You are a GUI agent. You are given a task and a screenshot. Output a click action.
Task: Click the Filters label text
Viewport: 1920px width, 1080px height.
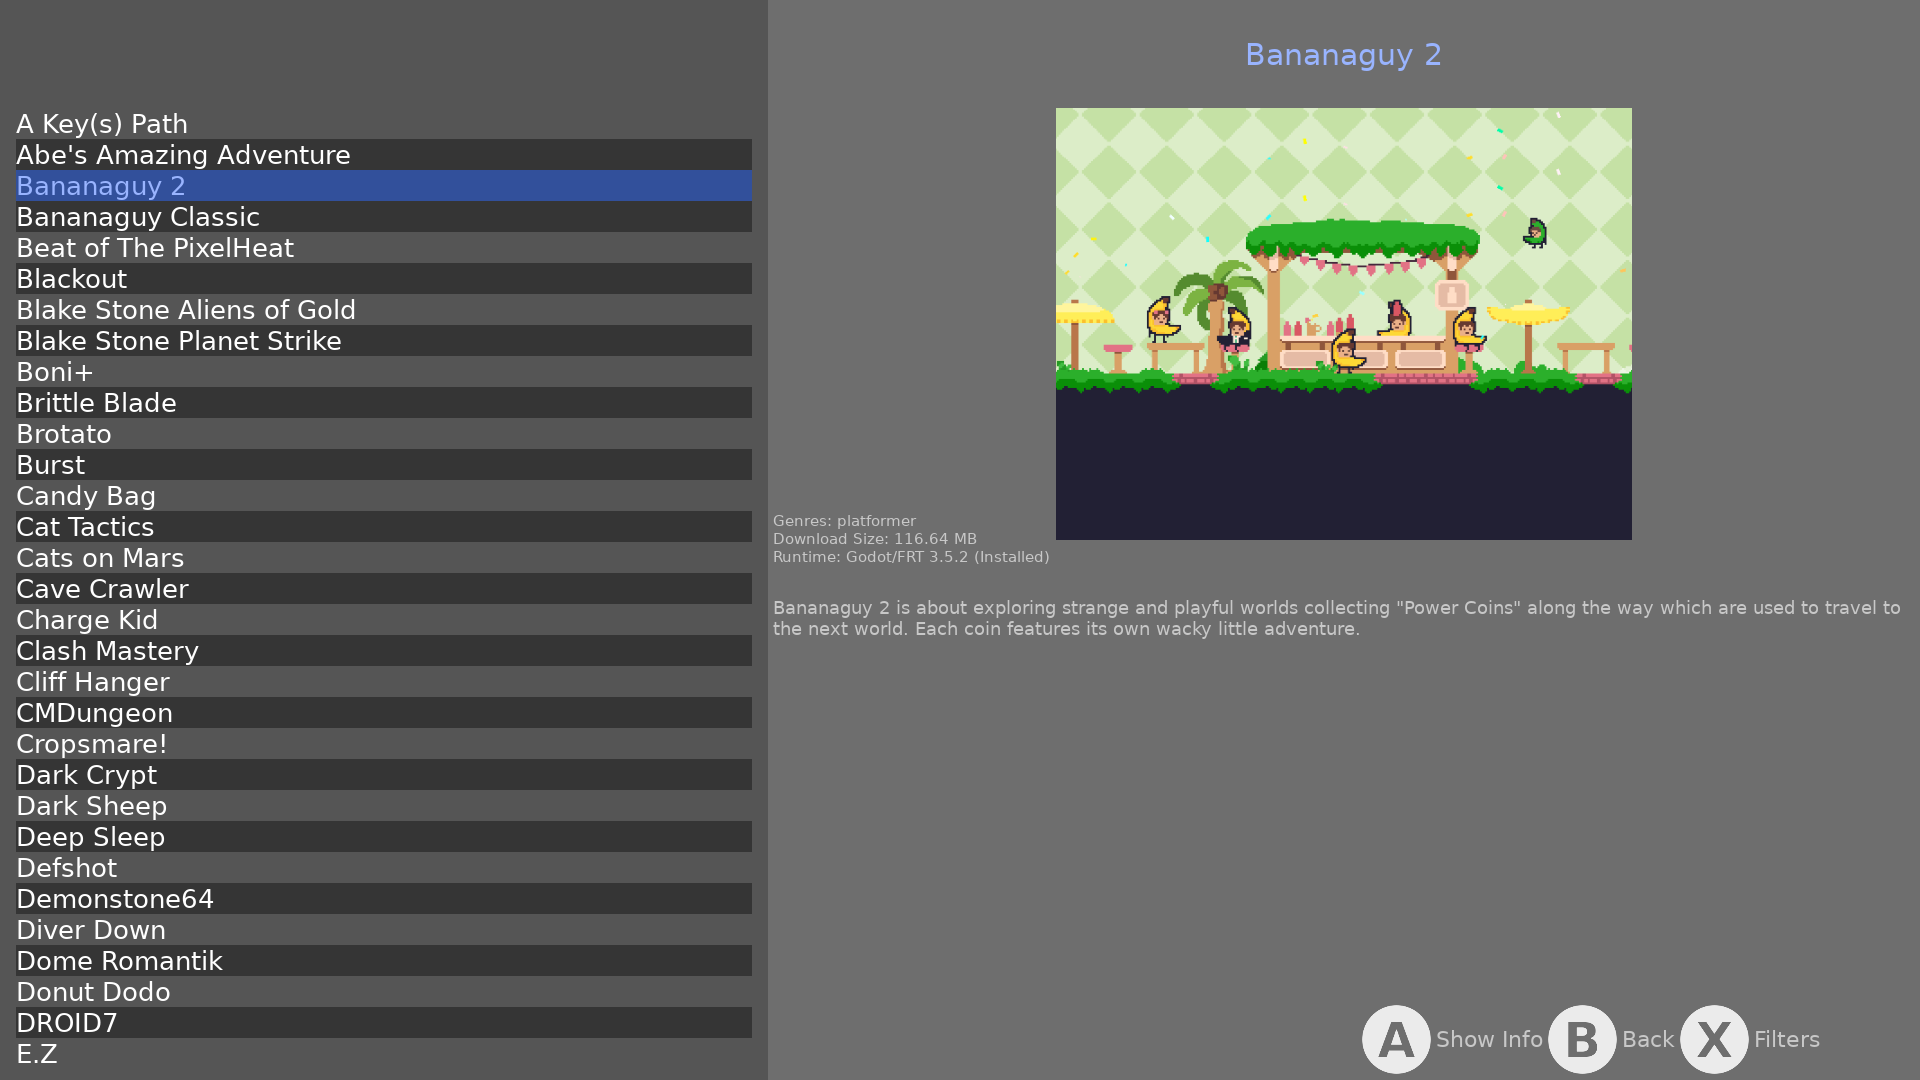(1786, 1040)
